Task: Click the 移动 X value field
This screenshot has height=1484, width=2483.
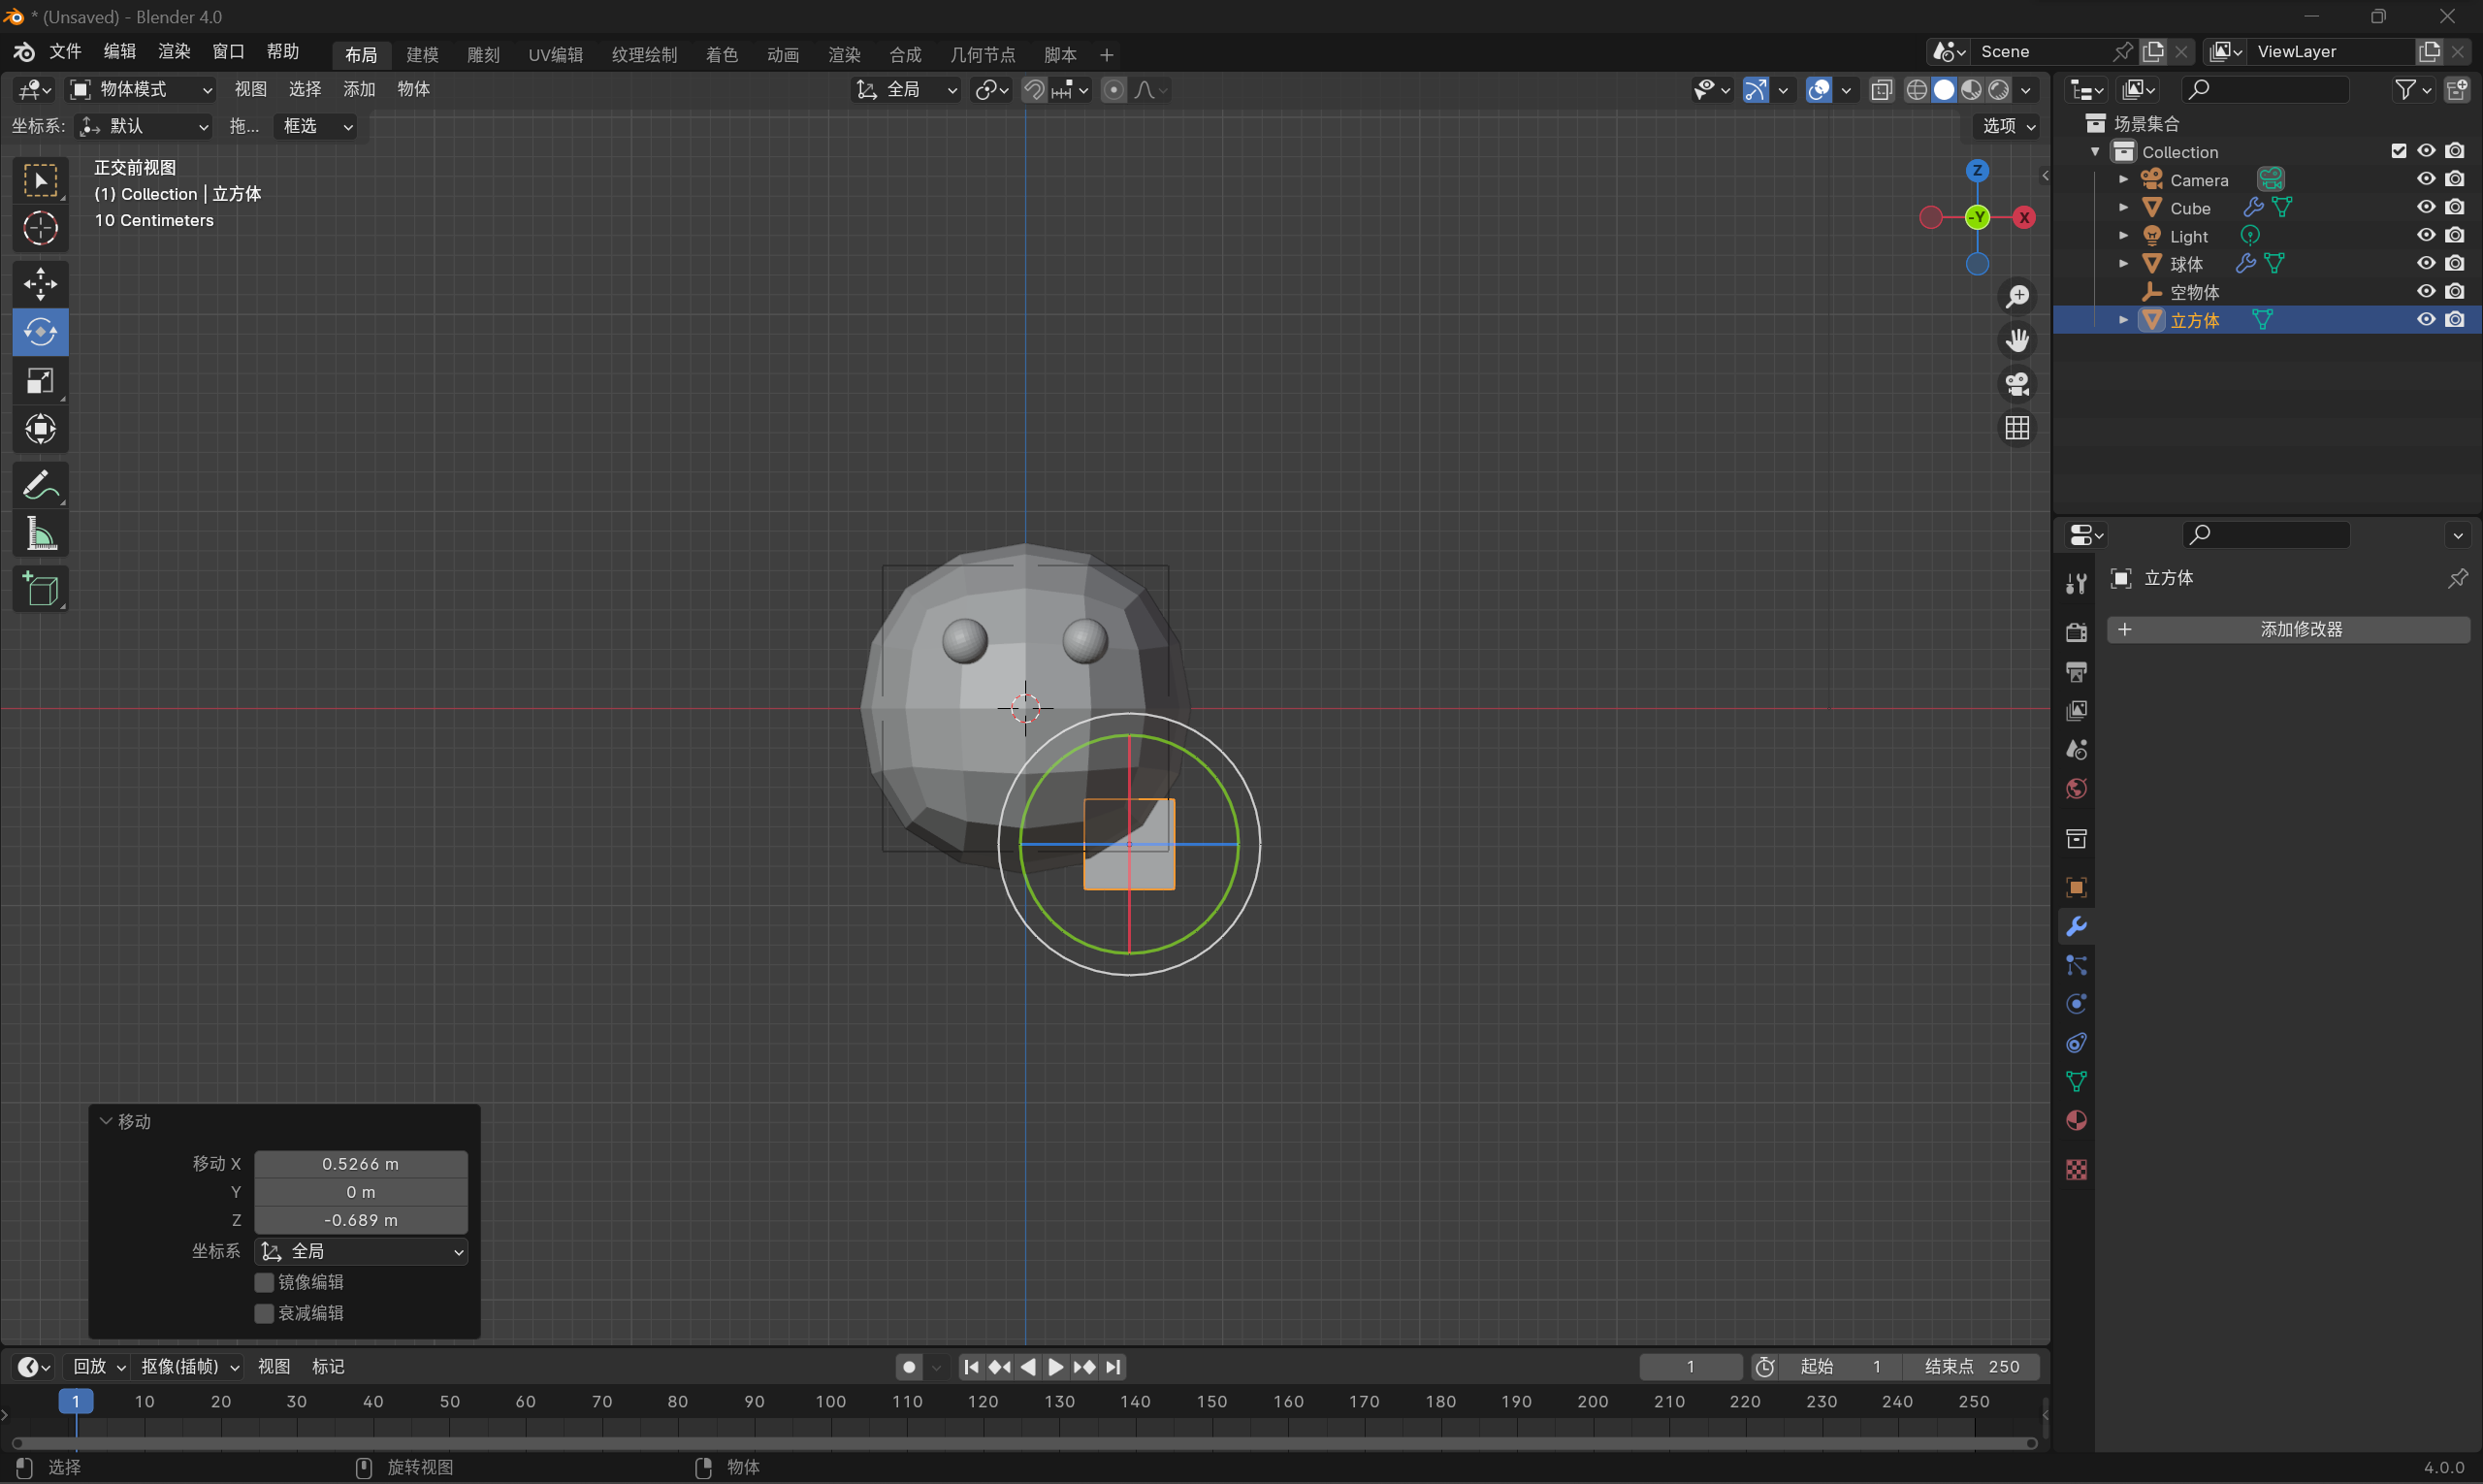Action: (360, 1163)
